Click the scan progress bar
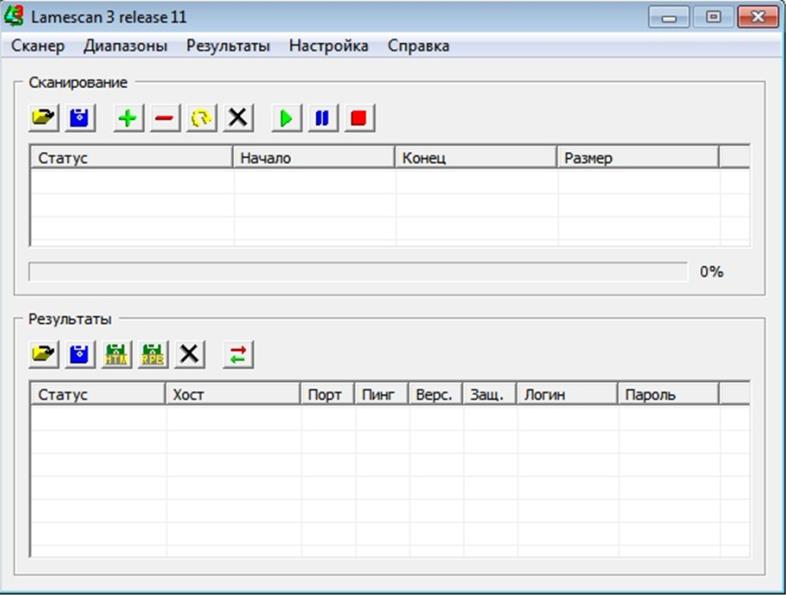 click(x=357, y=272)
